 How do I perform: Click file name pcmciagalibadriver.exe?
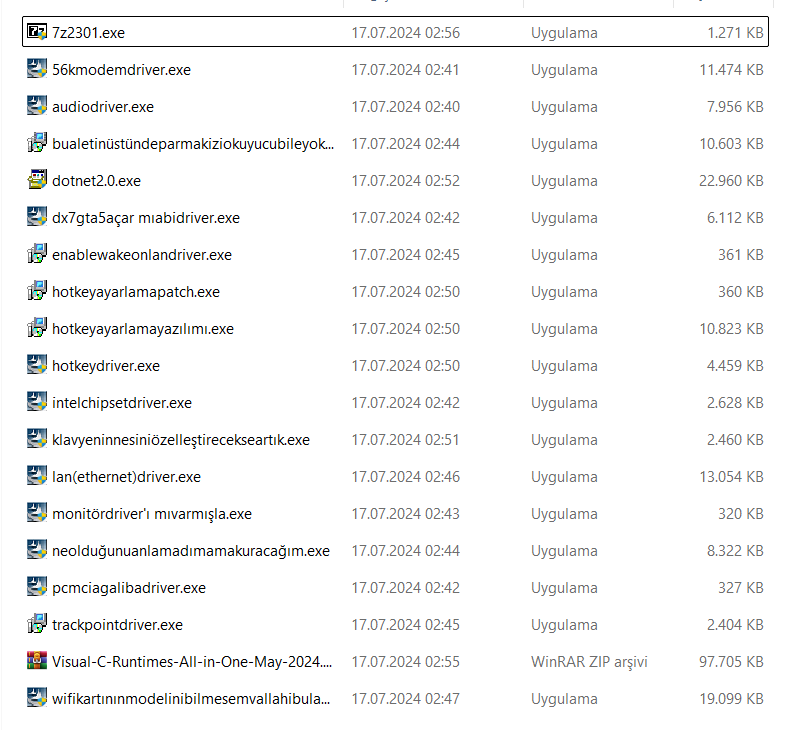129,587
